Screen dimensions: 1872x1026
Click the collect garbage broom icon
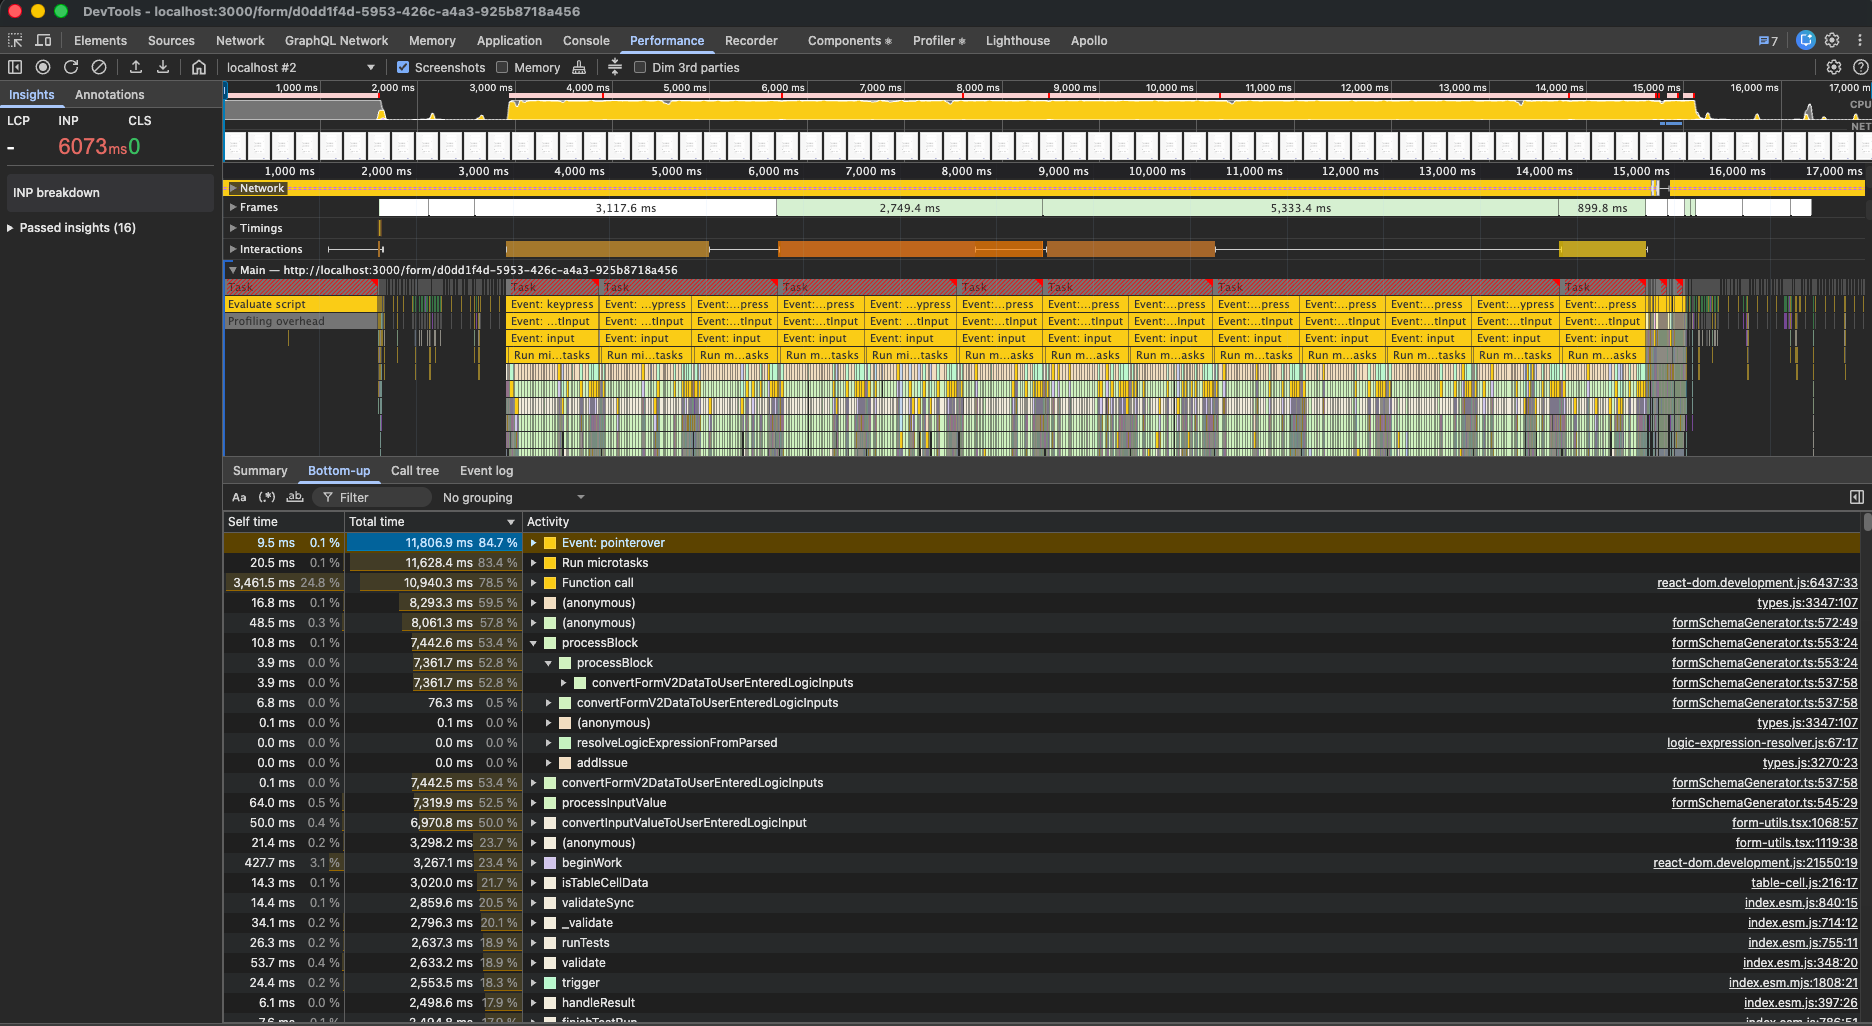pyautogui.click(x=579, y=67)
